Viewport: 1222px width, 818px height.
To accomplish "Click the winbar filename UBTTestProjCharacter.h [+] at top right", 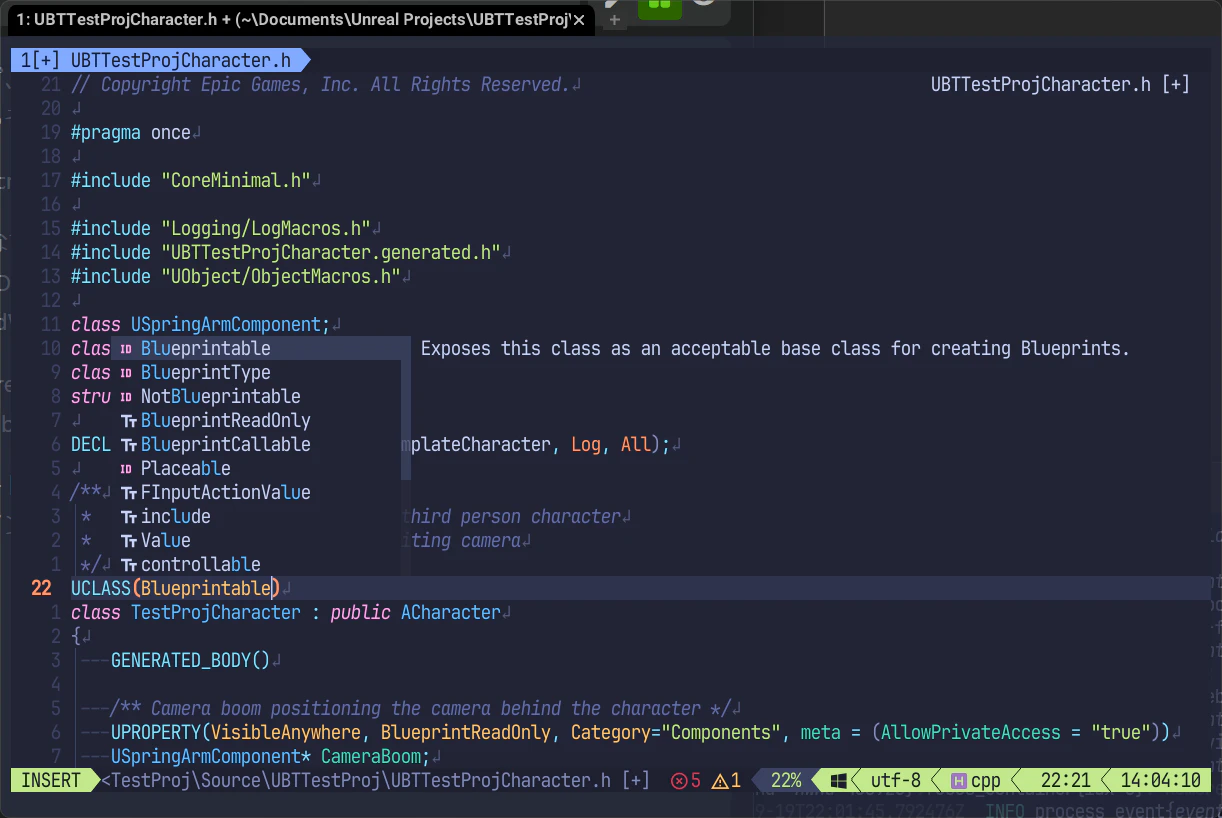I will pos(1060,84).
